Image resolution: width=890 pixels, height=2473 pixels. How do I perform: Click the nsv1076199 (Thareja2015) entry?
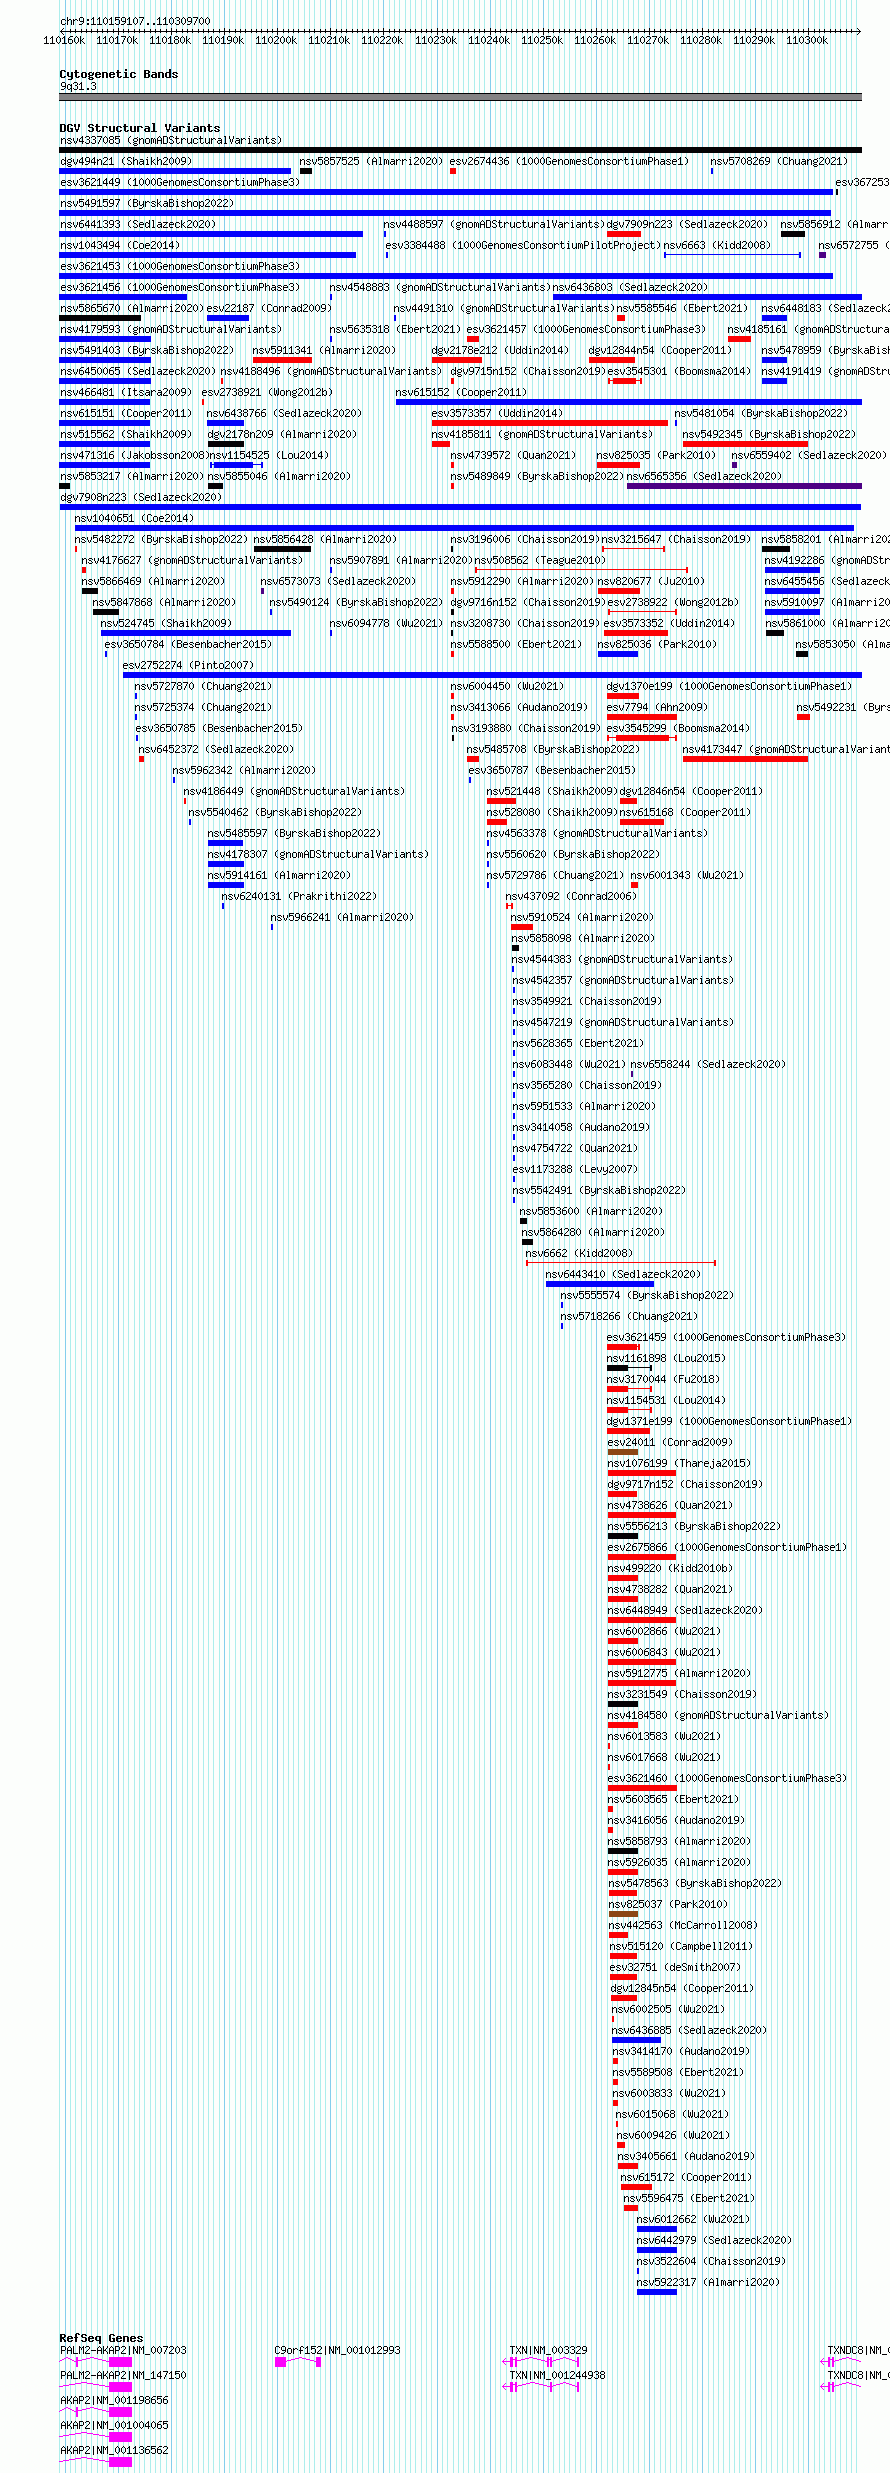tap(679, 1463)
